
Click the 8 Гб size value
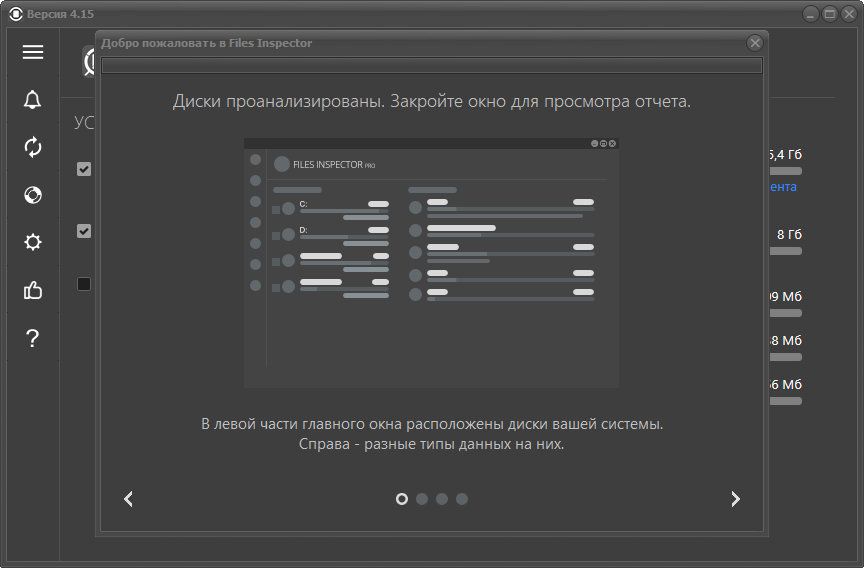pyautogui.click(x=789, y=234)
